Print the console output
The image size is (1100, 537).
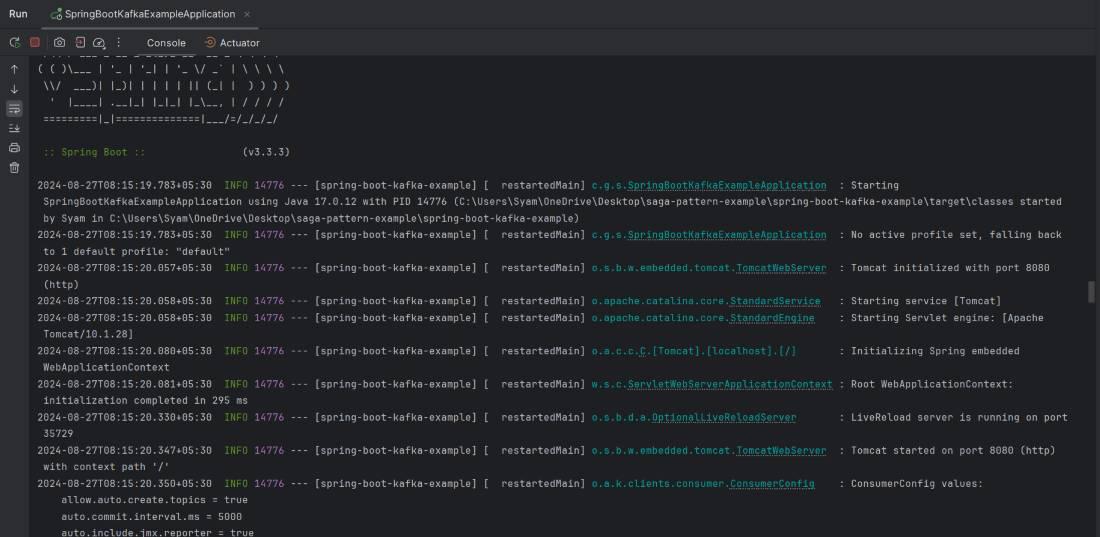point(14,148)
